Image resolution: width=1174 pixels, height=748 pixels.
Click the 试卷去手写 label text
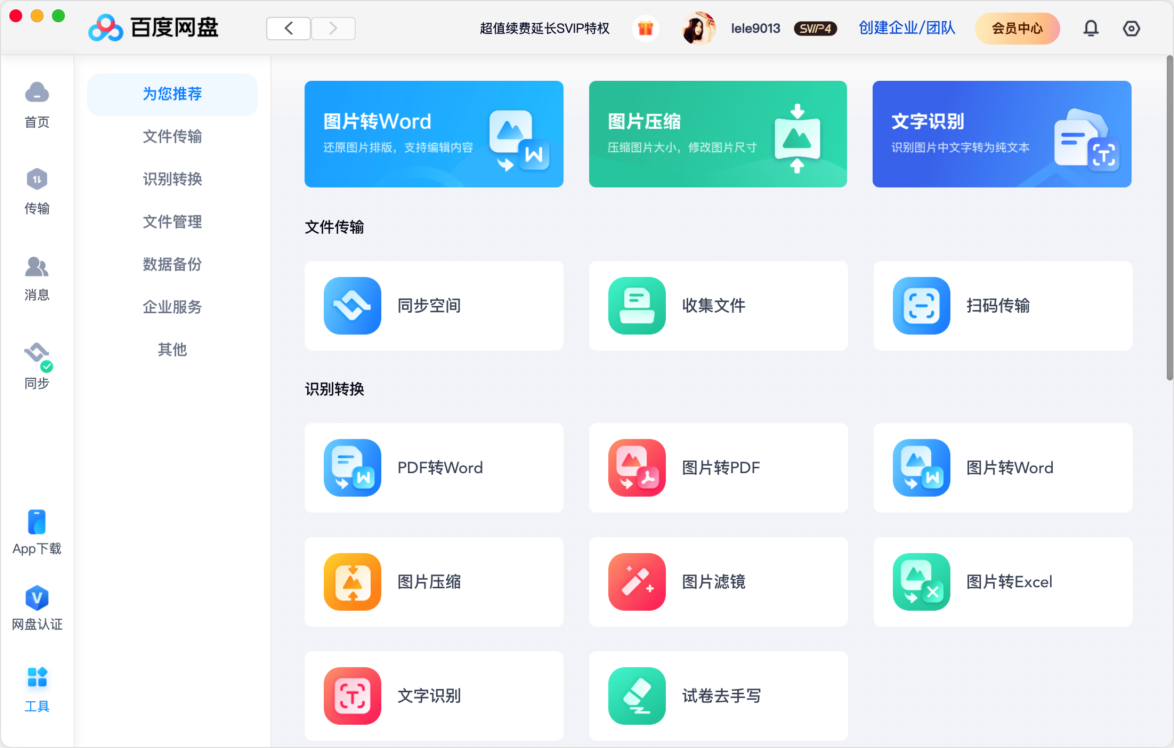(721, 696)
